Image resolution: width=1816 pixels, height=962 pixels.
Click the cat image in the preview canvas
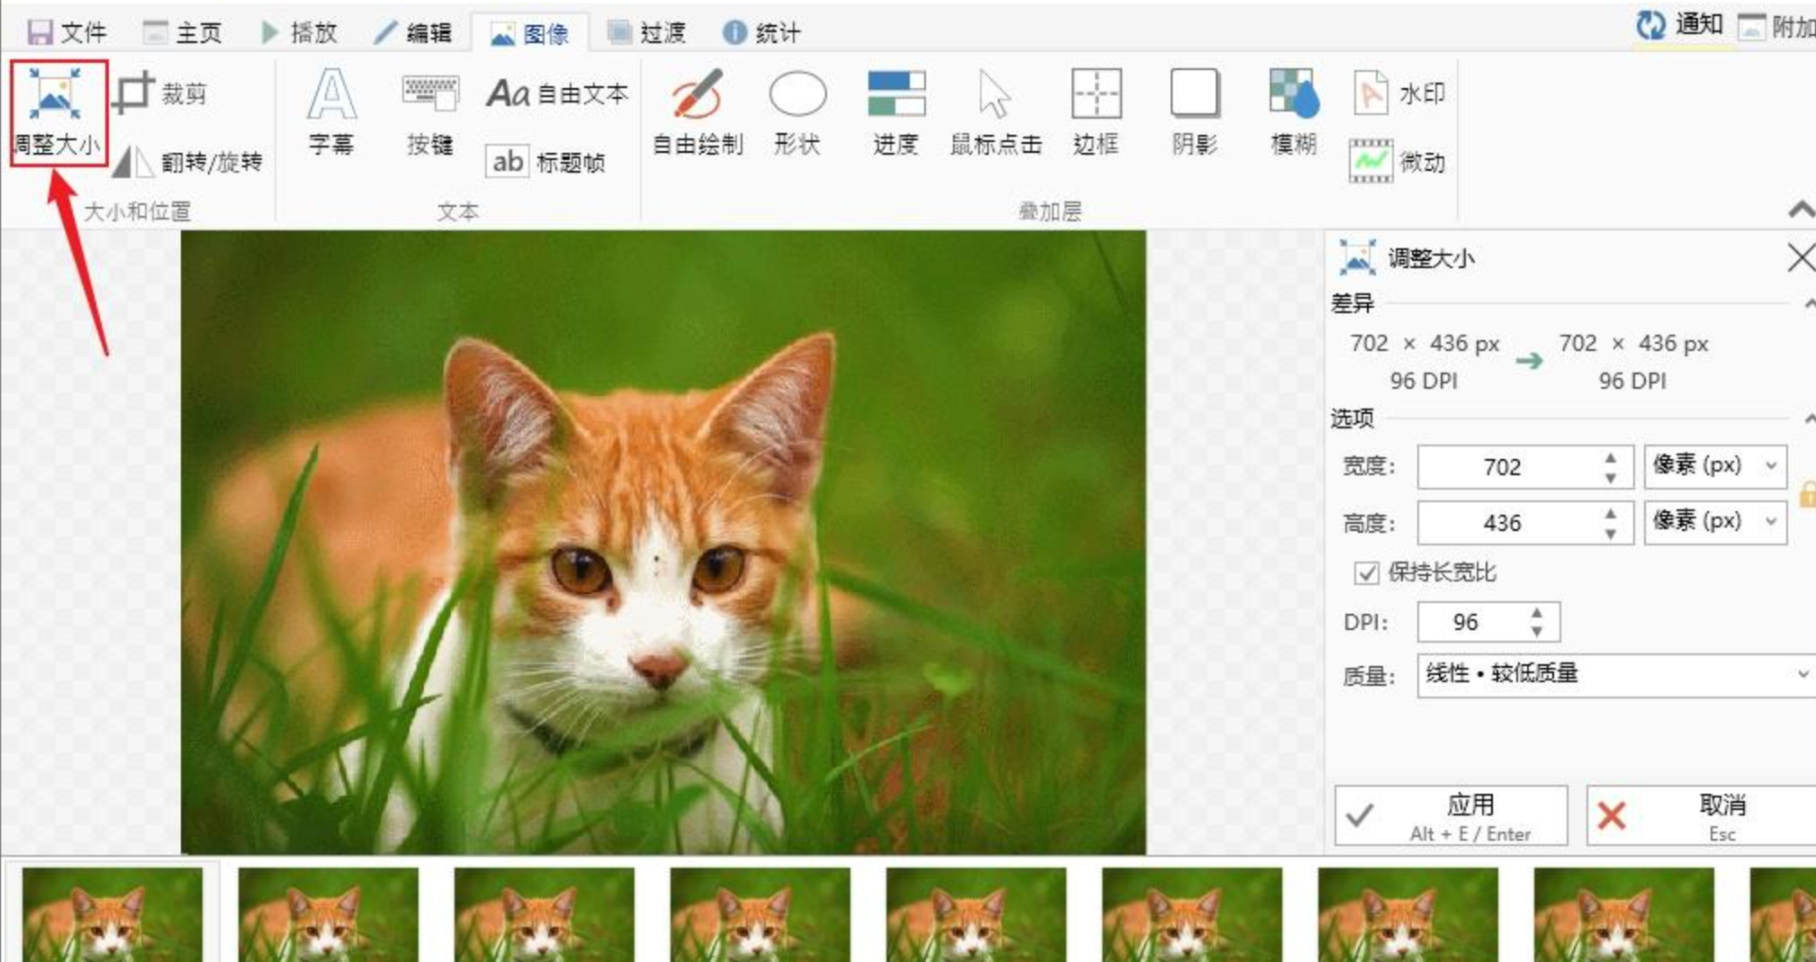point(663,542)
